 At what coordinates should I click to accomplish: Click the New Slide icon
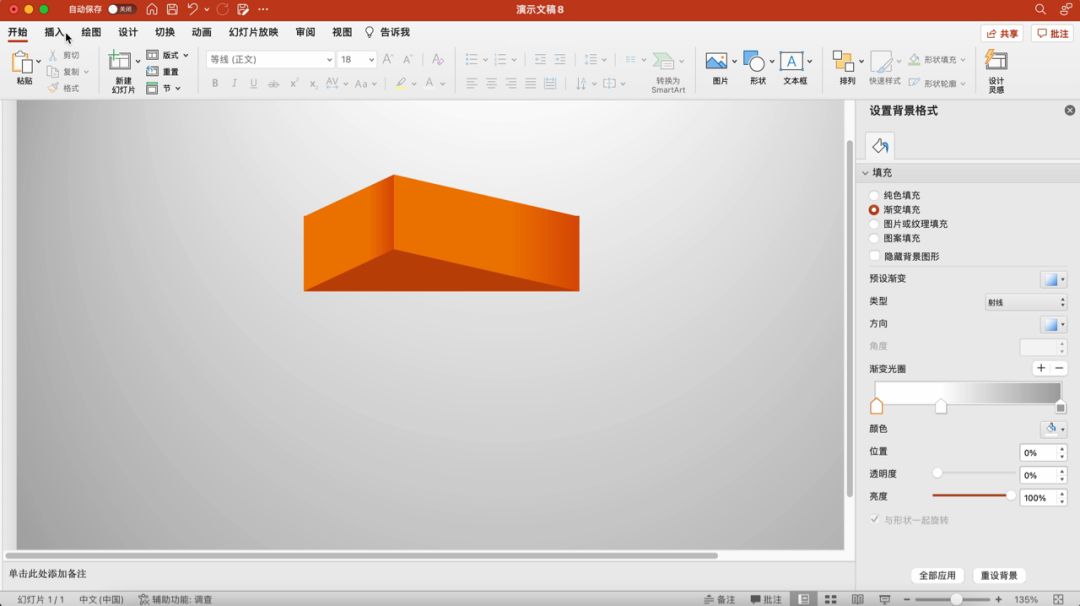pos(120,61)
